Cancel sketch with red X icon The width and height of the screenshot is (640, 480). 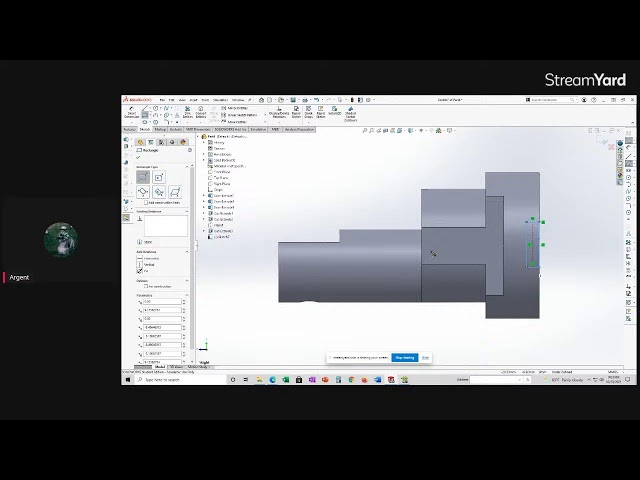(x=611, y=147)
